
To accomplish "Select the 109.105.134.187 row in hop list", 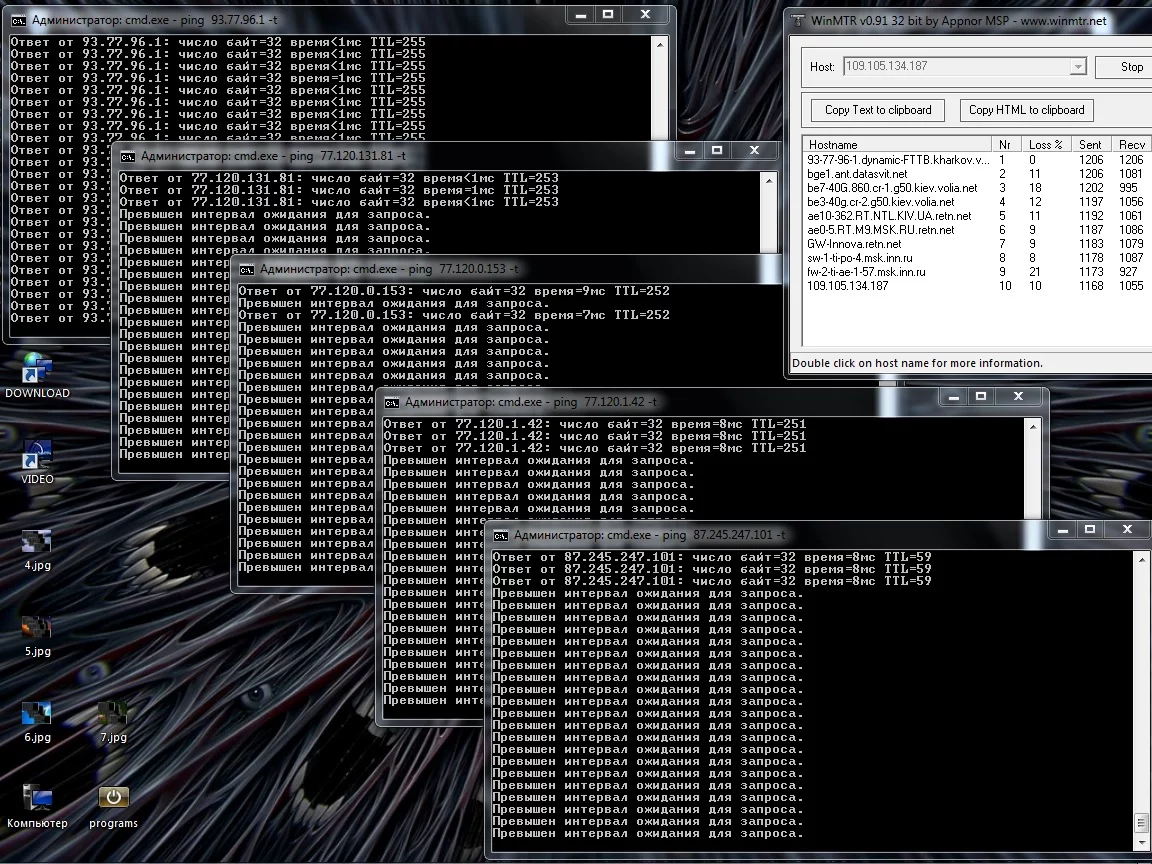I will point(976,286).
